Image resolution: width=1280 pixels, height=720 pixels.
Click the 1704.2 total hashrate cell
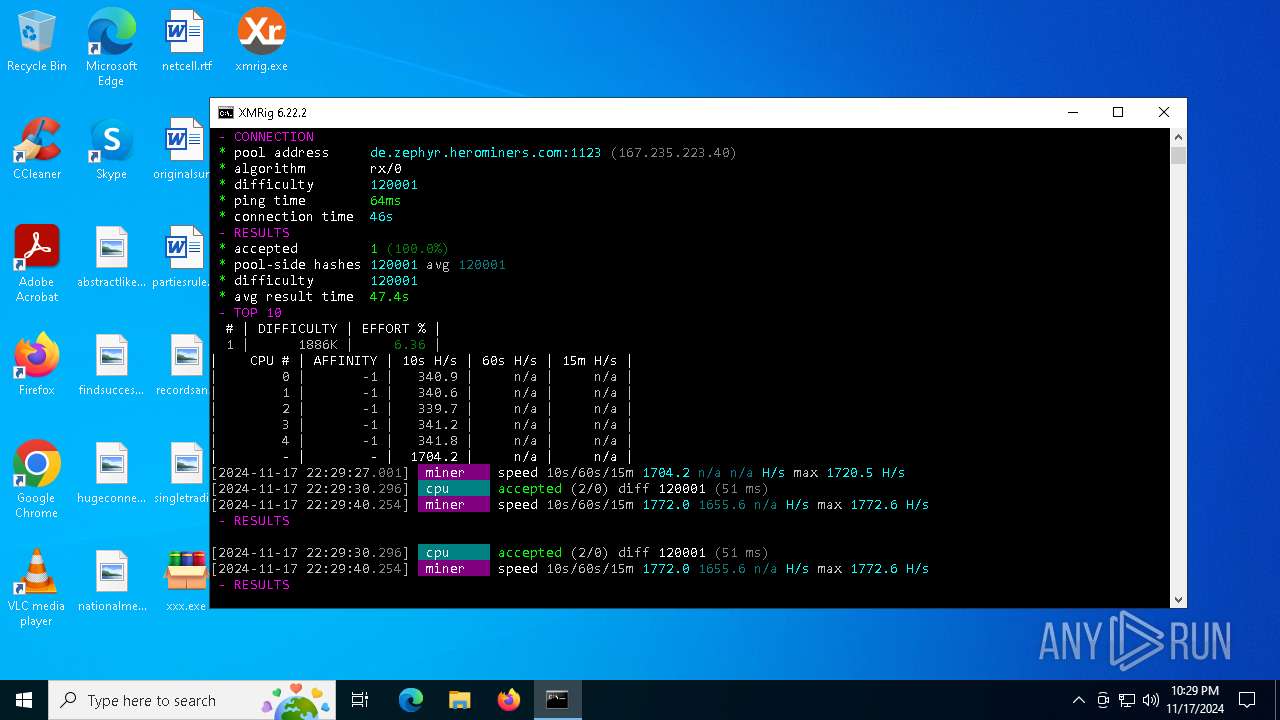coord(433,457)
